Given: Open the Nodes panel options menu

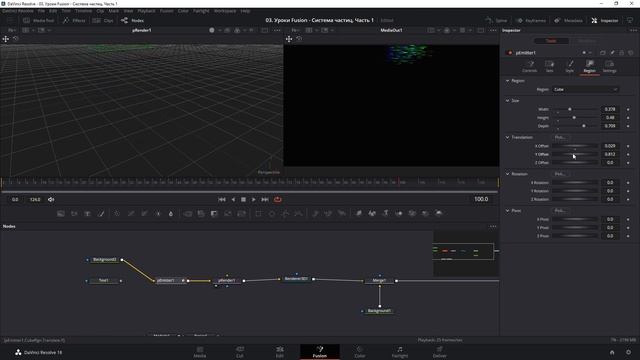Looking at the screenshot, I should click(493, 227).
